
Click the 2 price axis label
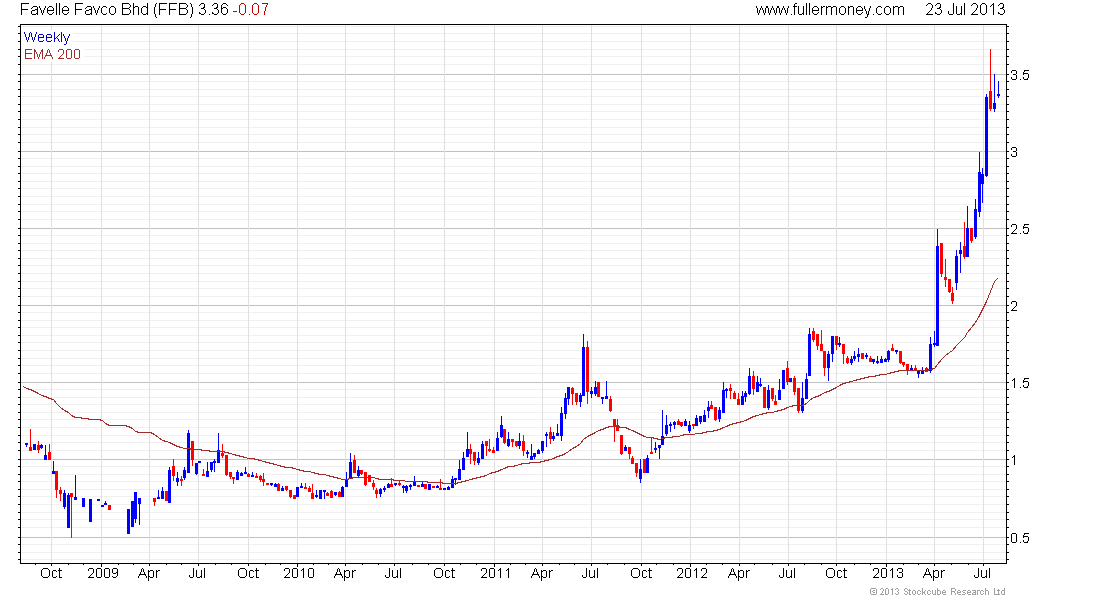[x=1014, y=306]
